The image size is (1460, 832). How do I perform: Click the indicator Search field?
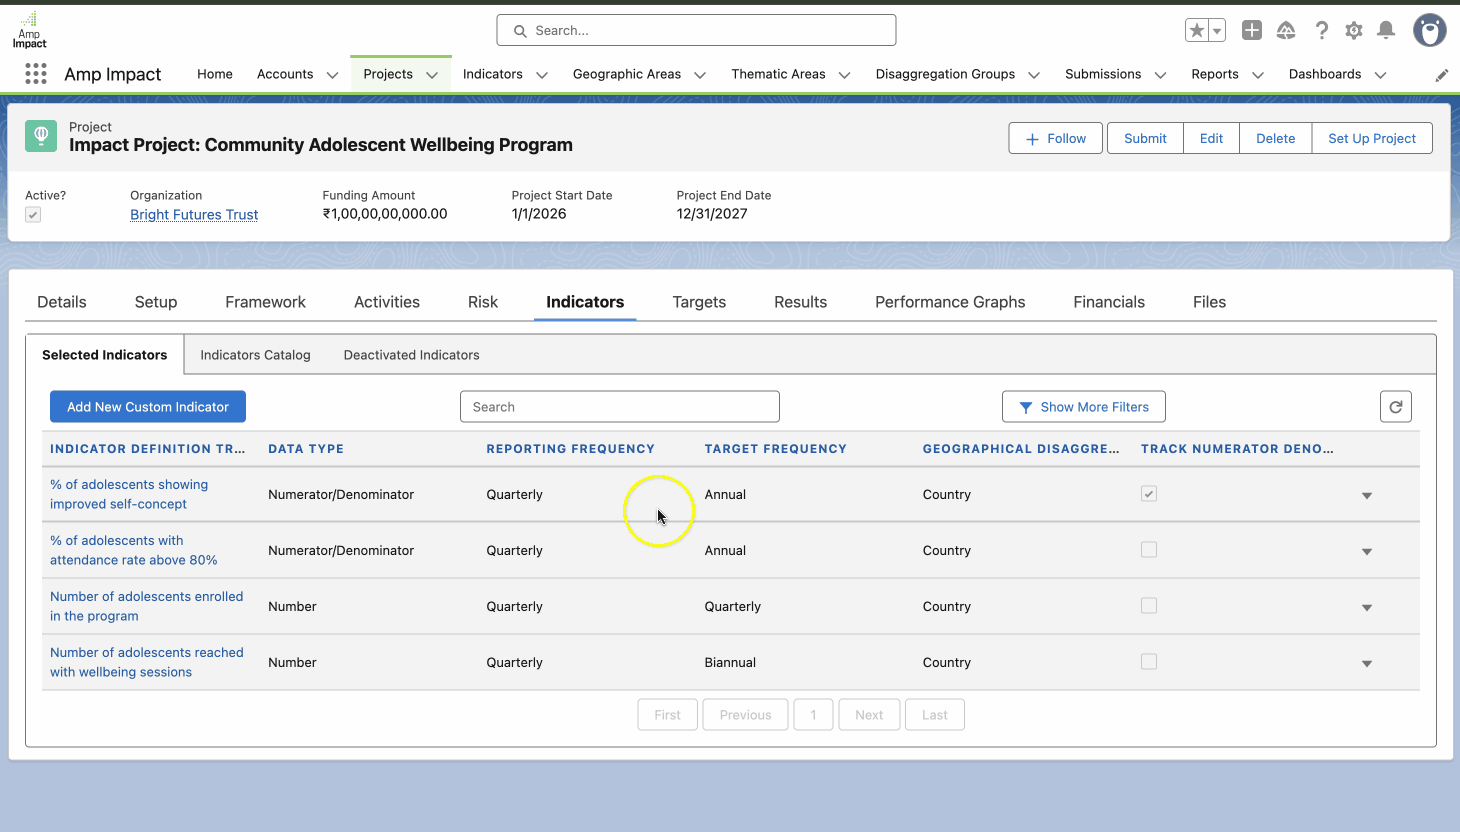[619, 407]
